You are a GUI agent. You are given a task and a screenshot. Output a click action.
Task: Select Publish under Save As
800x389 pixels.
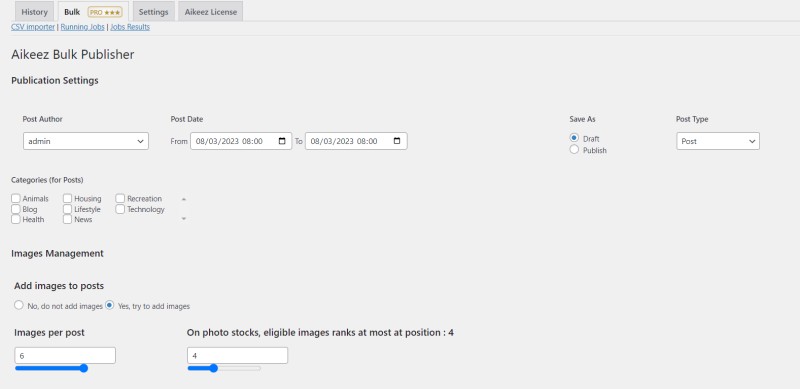point(574,150)
